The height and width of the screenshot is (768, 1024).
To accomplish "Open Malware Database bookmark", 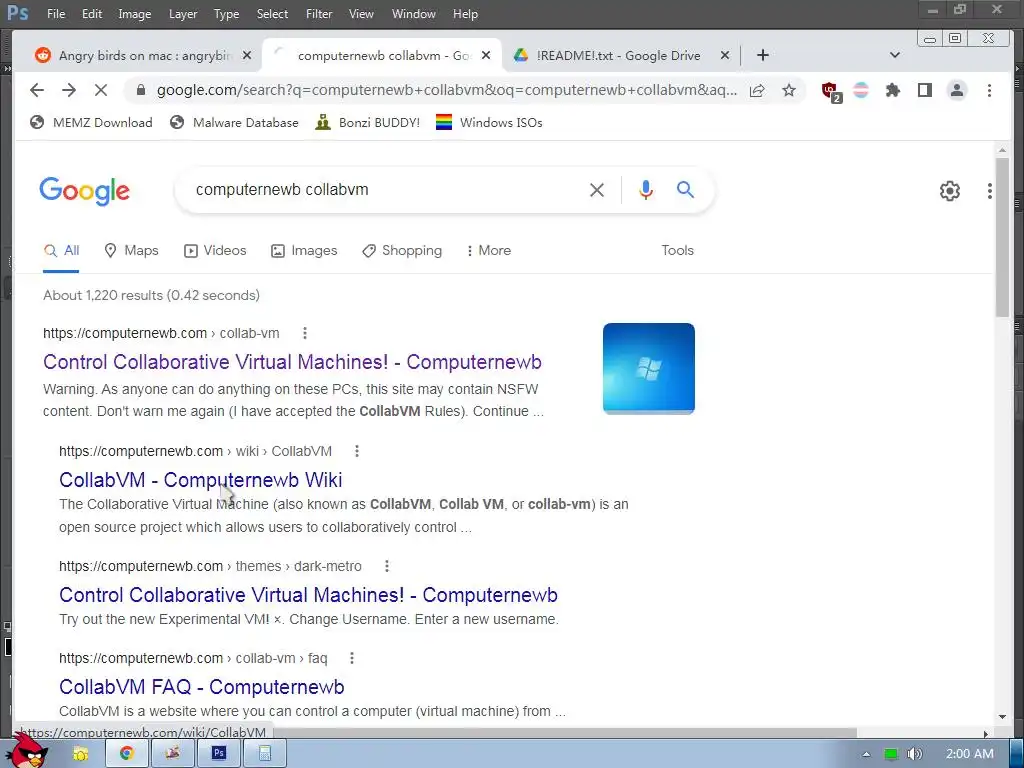I will 234,123.
